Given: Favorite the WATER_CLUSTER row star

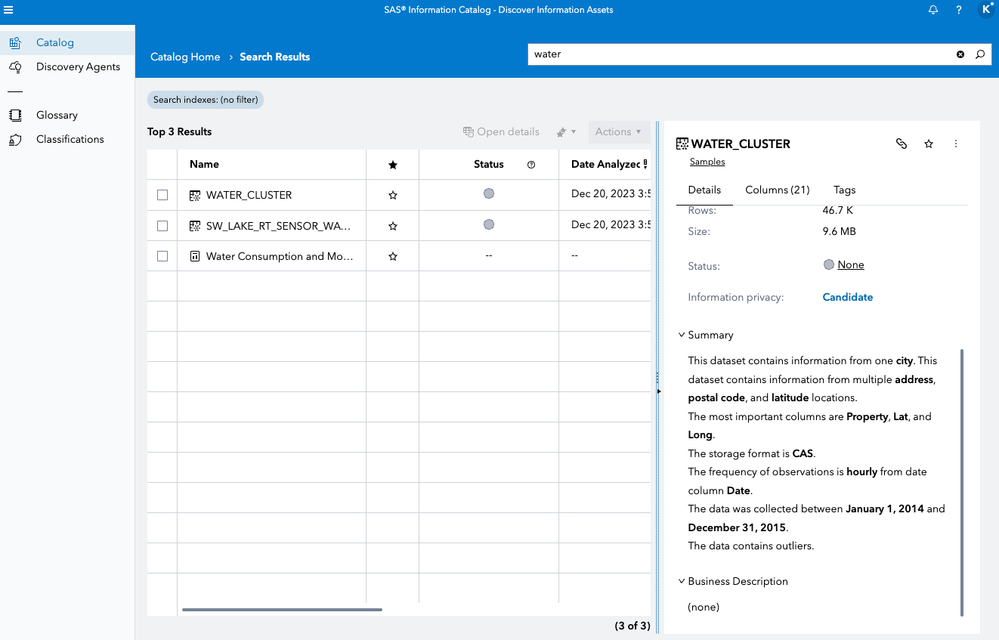Looking at the screenshot, I should tap(392, 196).
